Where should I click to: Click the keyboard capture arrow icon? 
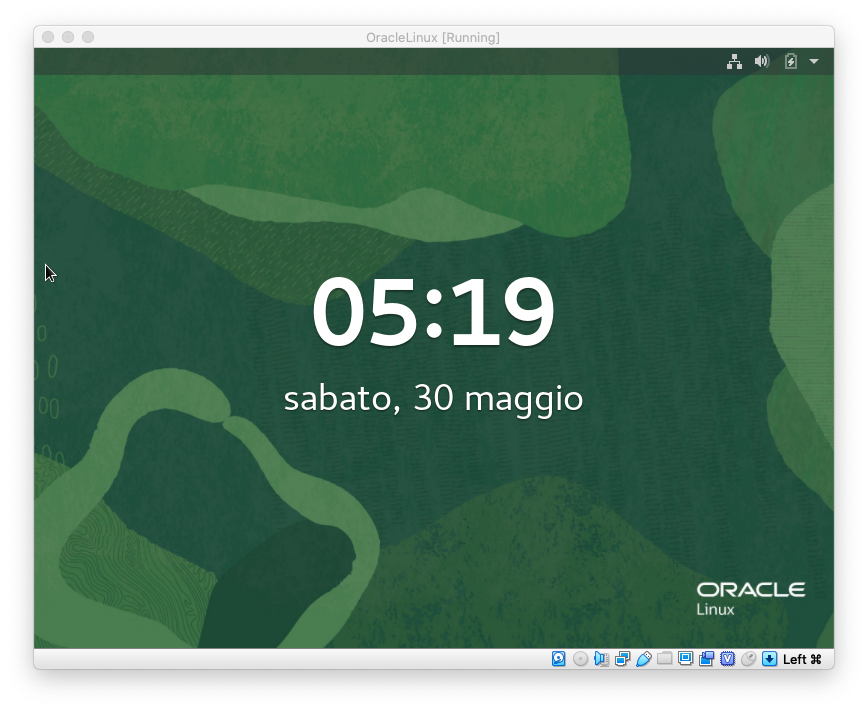pyautogui.click(x=769, y=658)
